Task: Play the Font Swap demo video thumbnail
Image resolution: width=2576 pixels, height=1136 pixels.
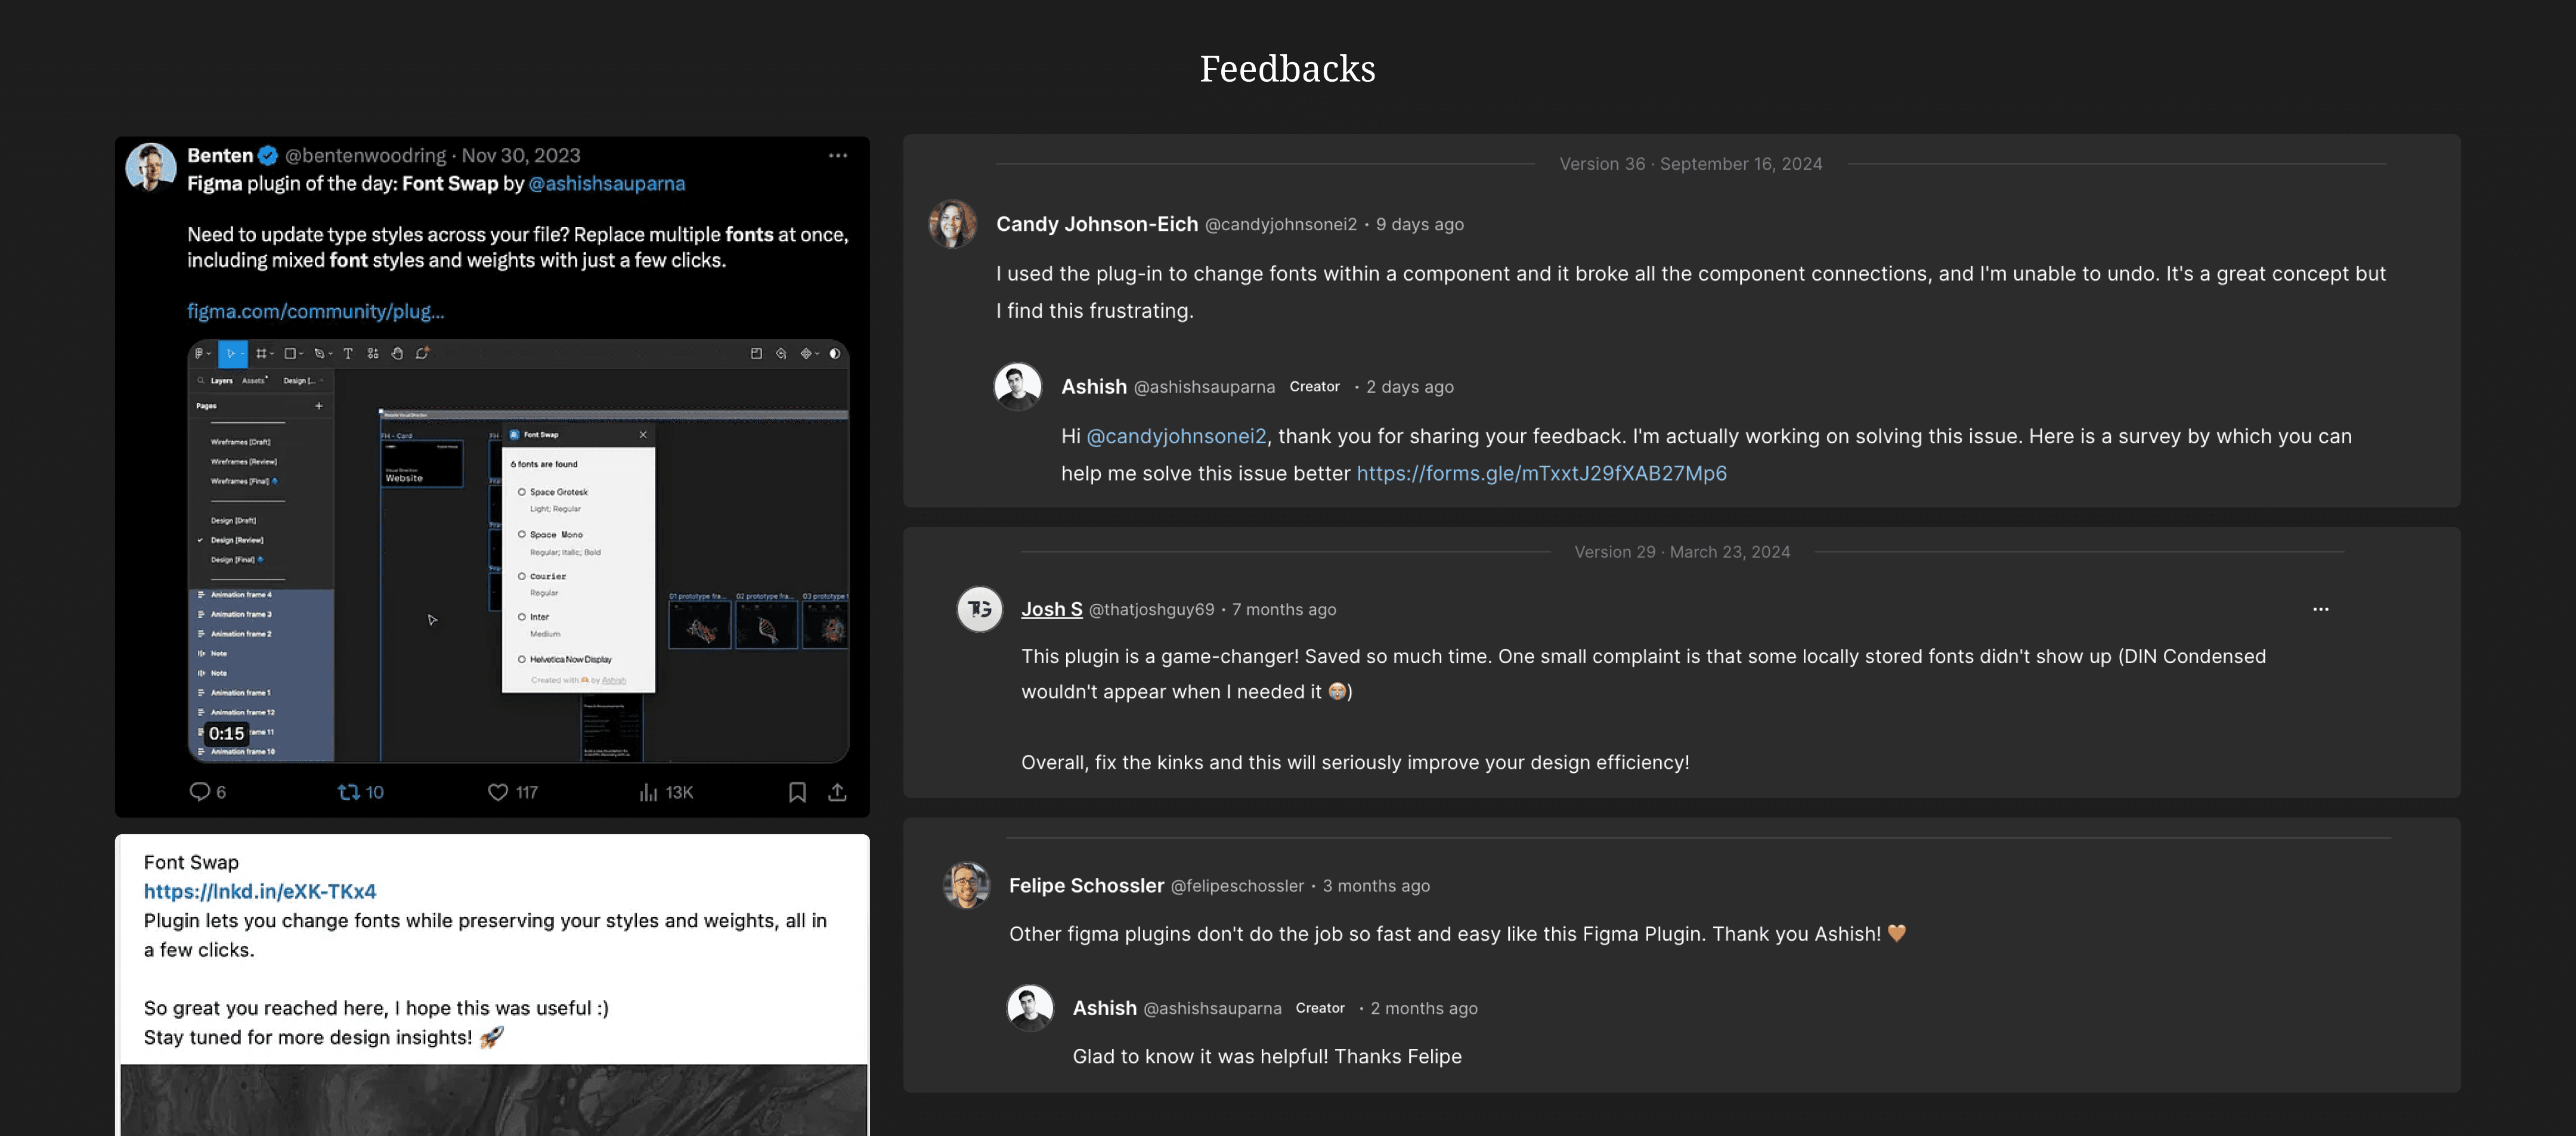Action: pyautogui.click(x=518, y=551)
